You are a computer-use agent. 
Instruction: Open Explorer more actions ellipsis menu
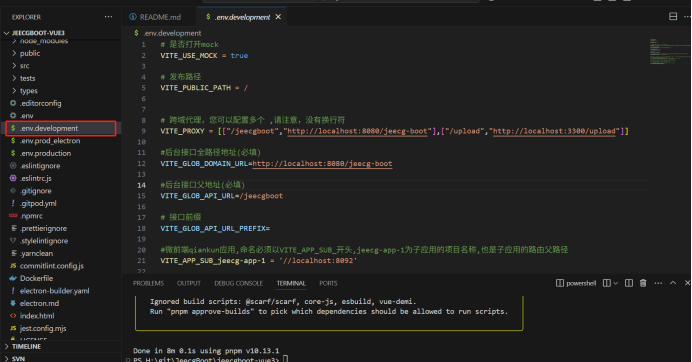pyautogui.click(x=108, y=17)
